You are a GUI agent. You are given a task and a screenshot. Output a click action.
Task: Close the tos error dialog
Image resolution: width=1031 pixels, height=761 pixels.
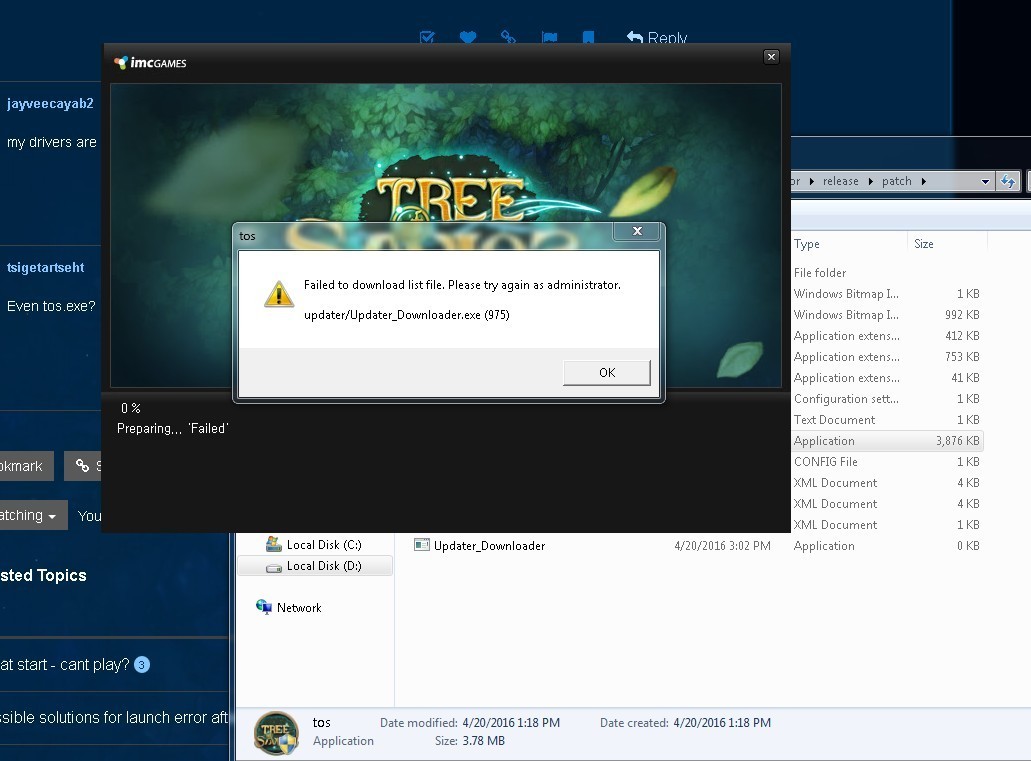[637, 232]
